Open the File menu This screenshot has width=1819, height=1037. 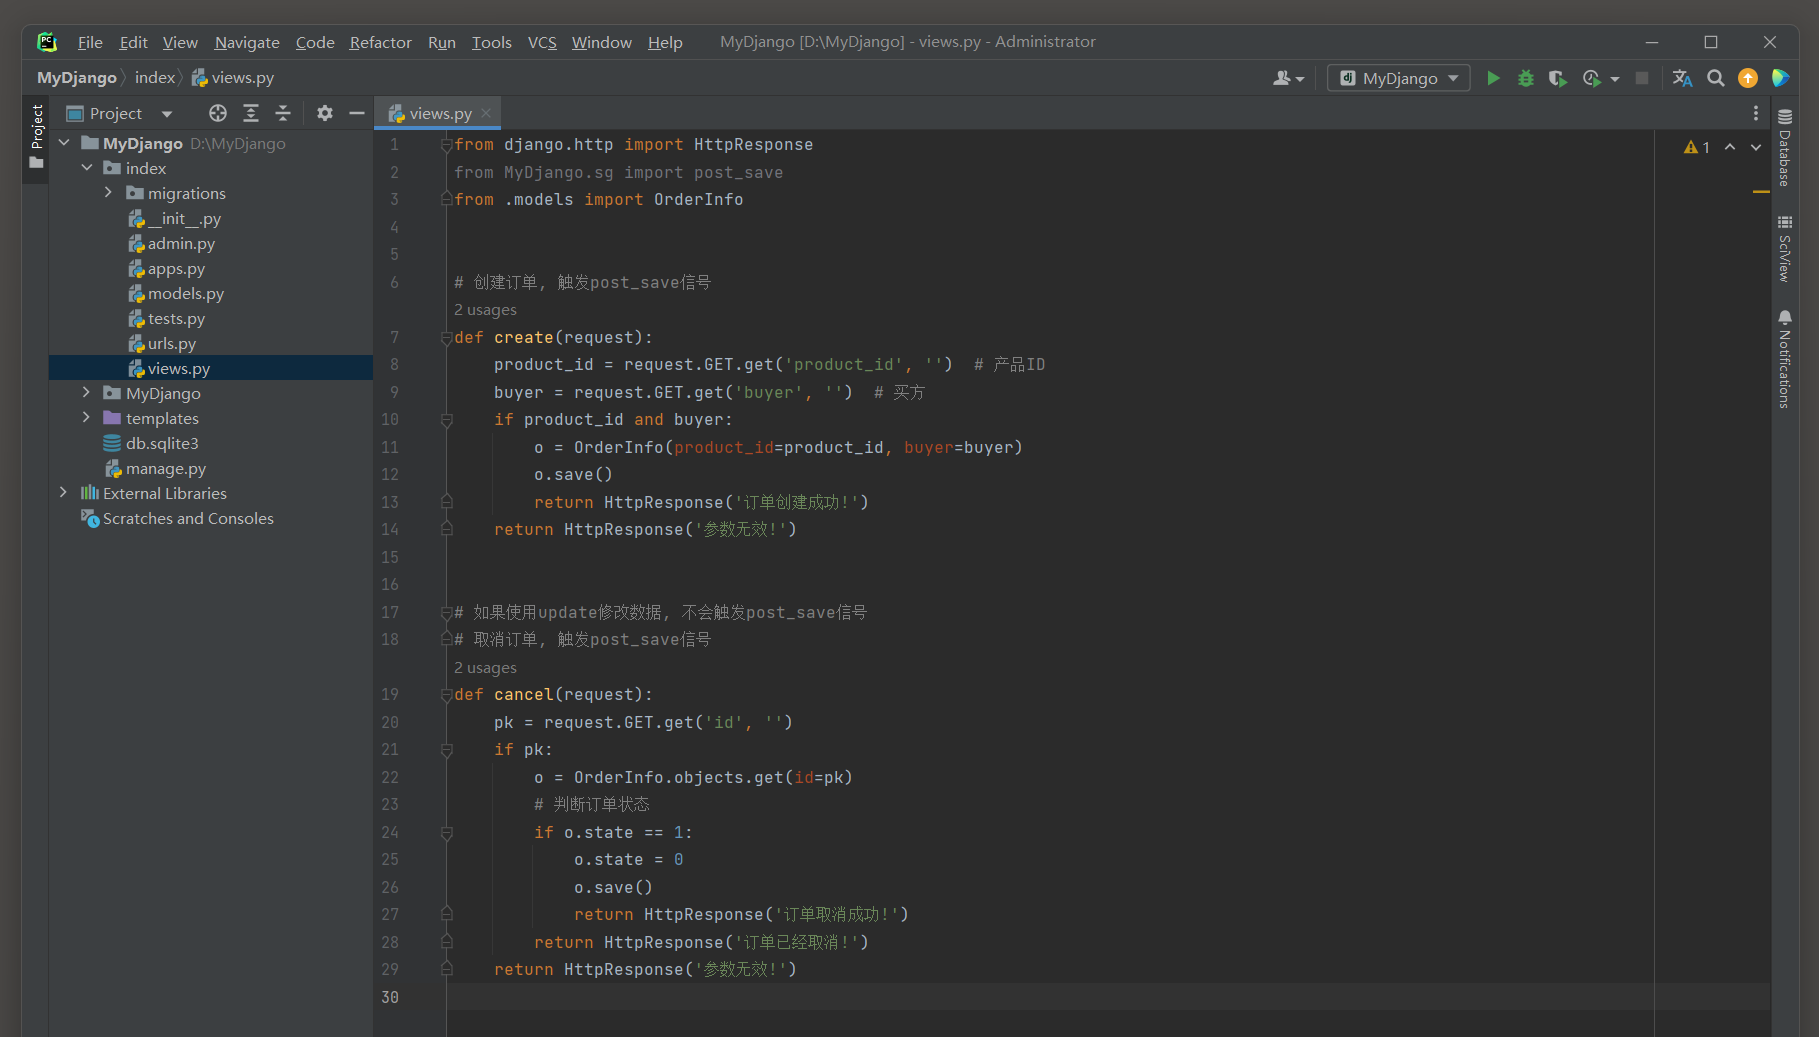[90, 42]
